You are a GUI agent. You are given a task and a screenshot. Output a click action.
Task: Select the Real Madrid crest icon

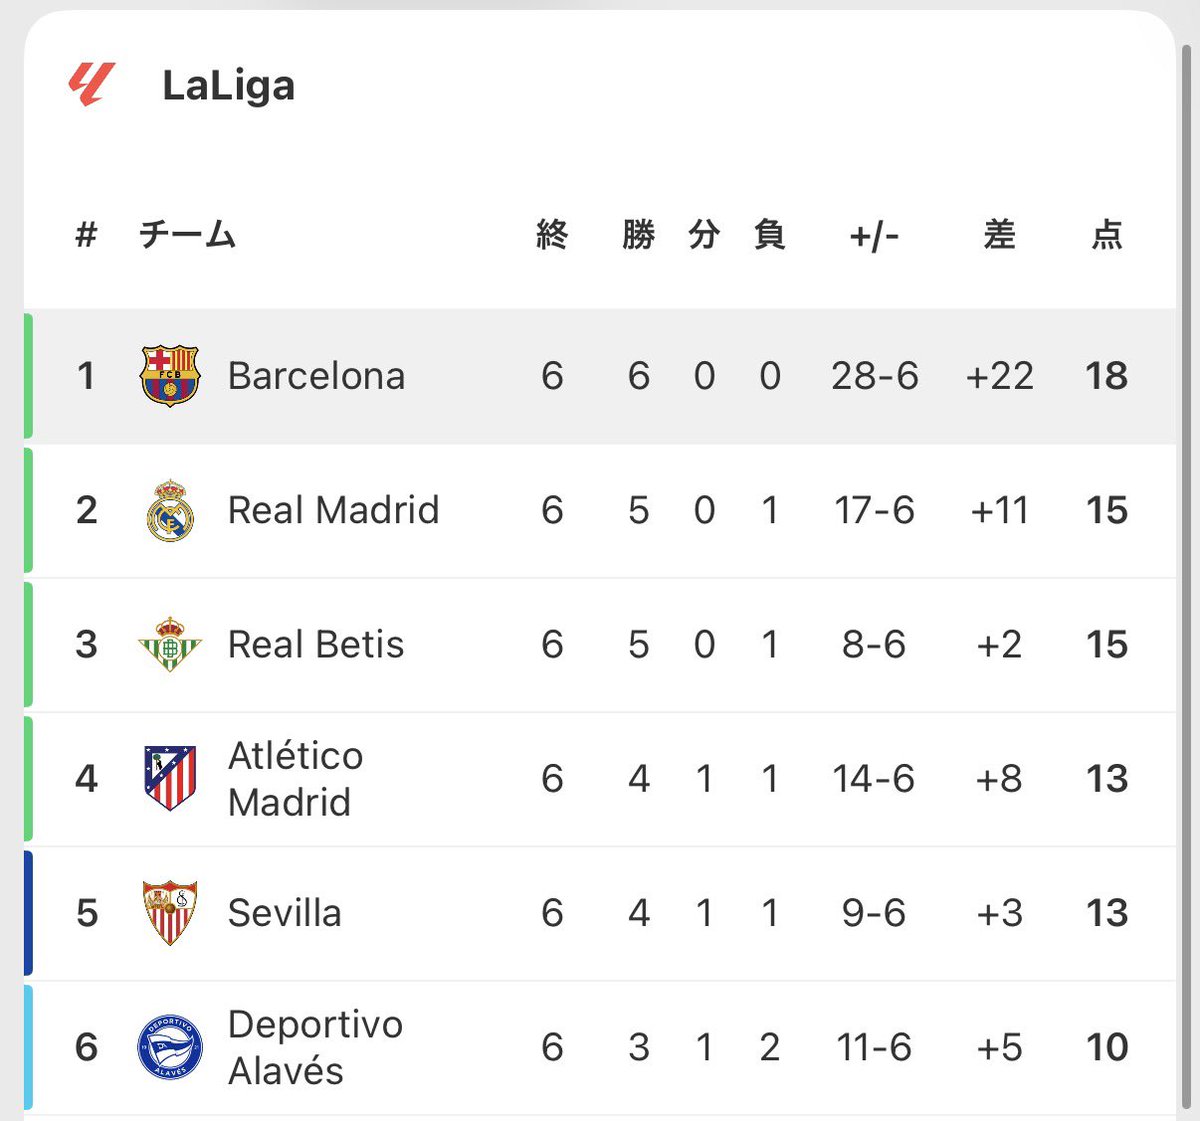[170, 510]
